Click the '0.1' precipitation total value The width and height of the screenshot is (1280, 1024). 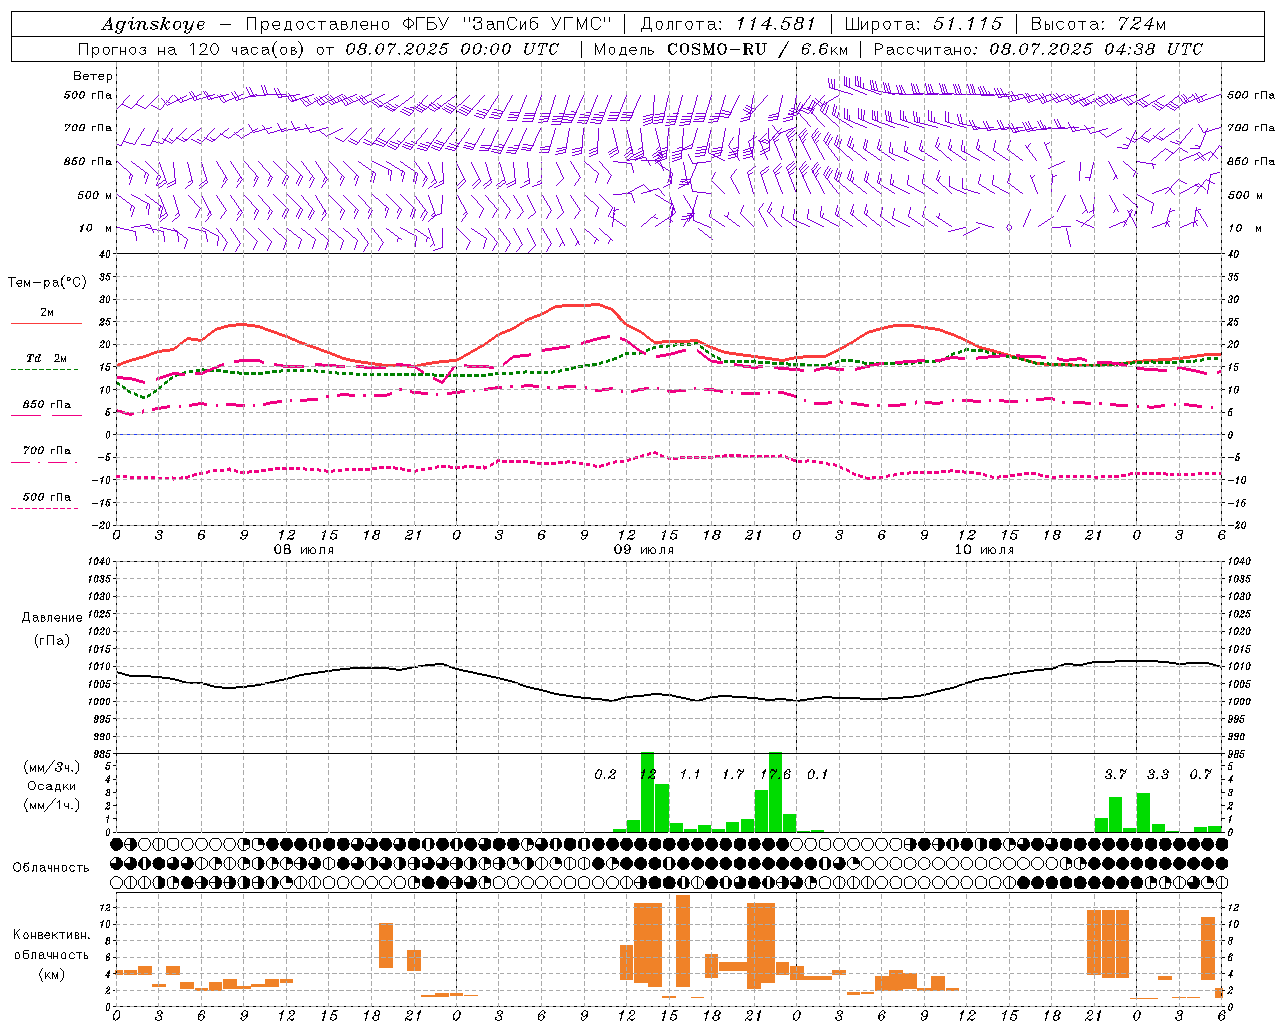click(x=818, y=775)
